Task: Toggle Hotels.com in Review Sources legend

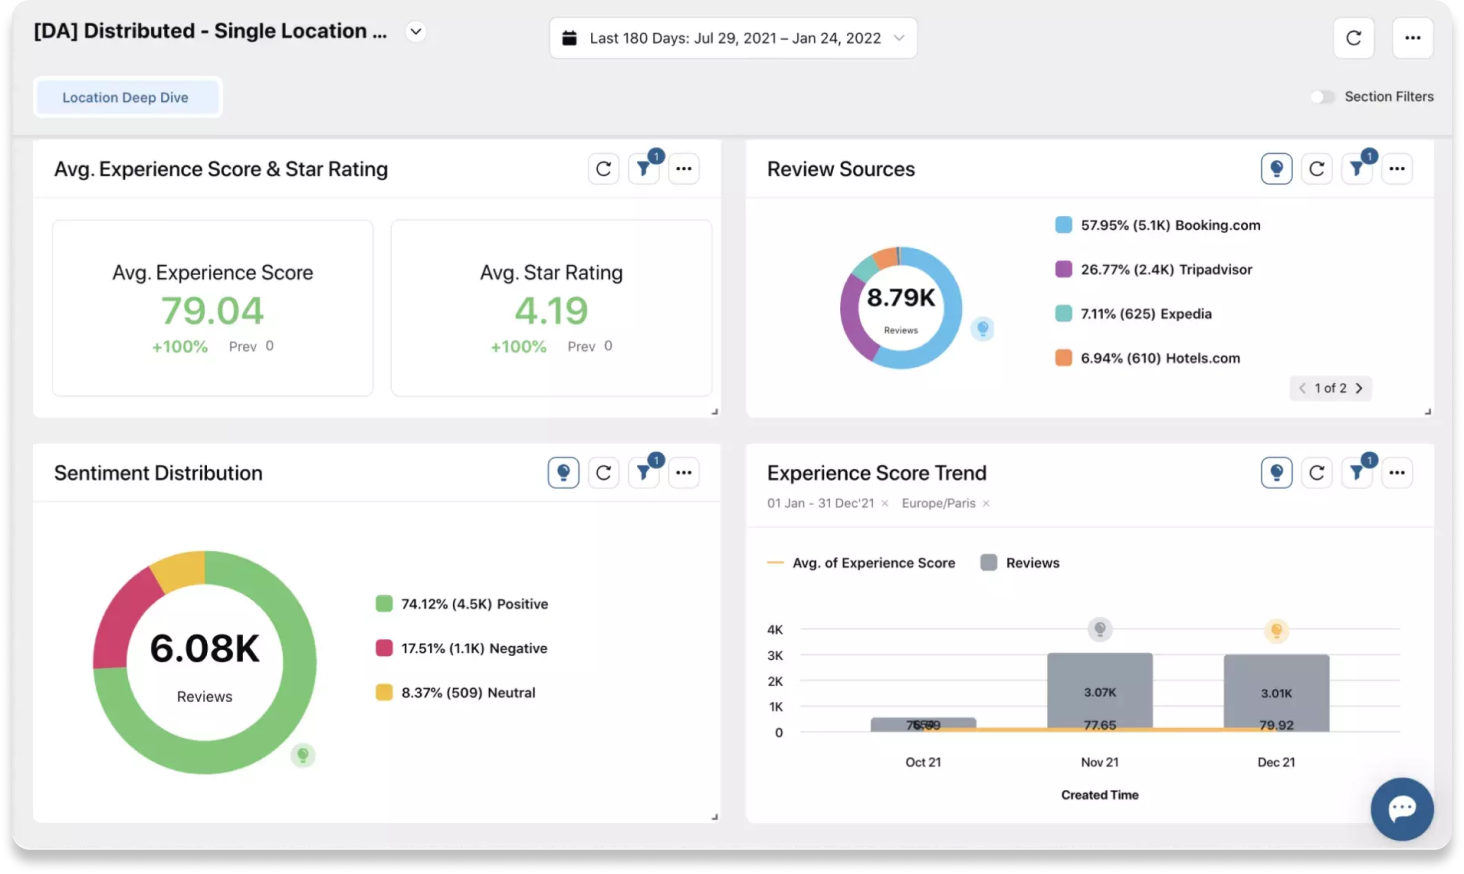Action: pos(1148,358)
